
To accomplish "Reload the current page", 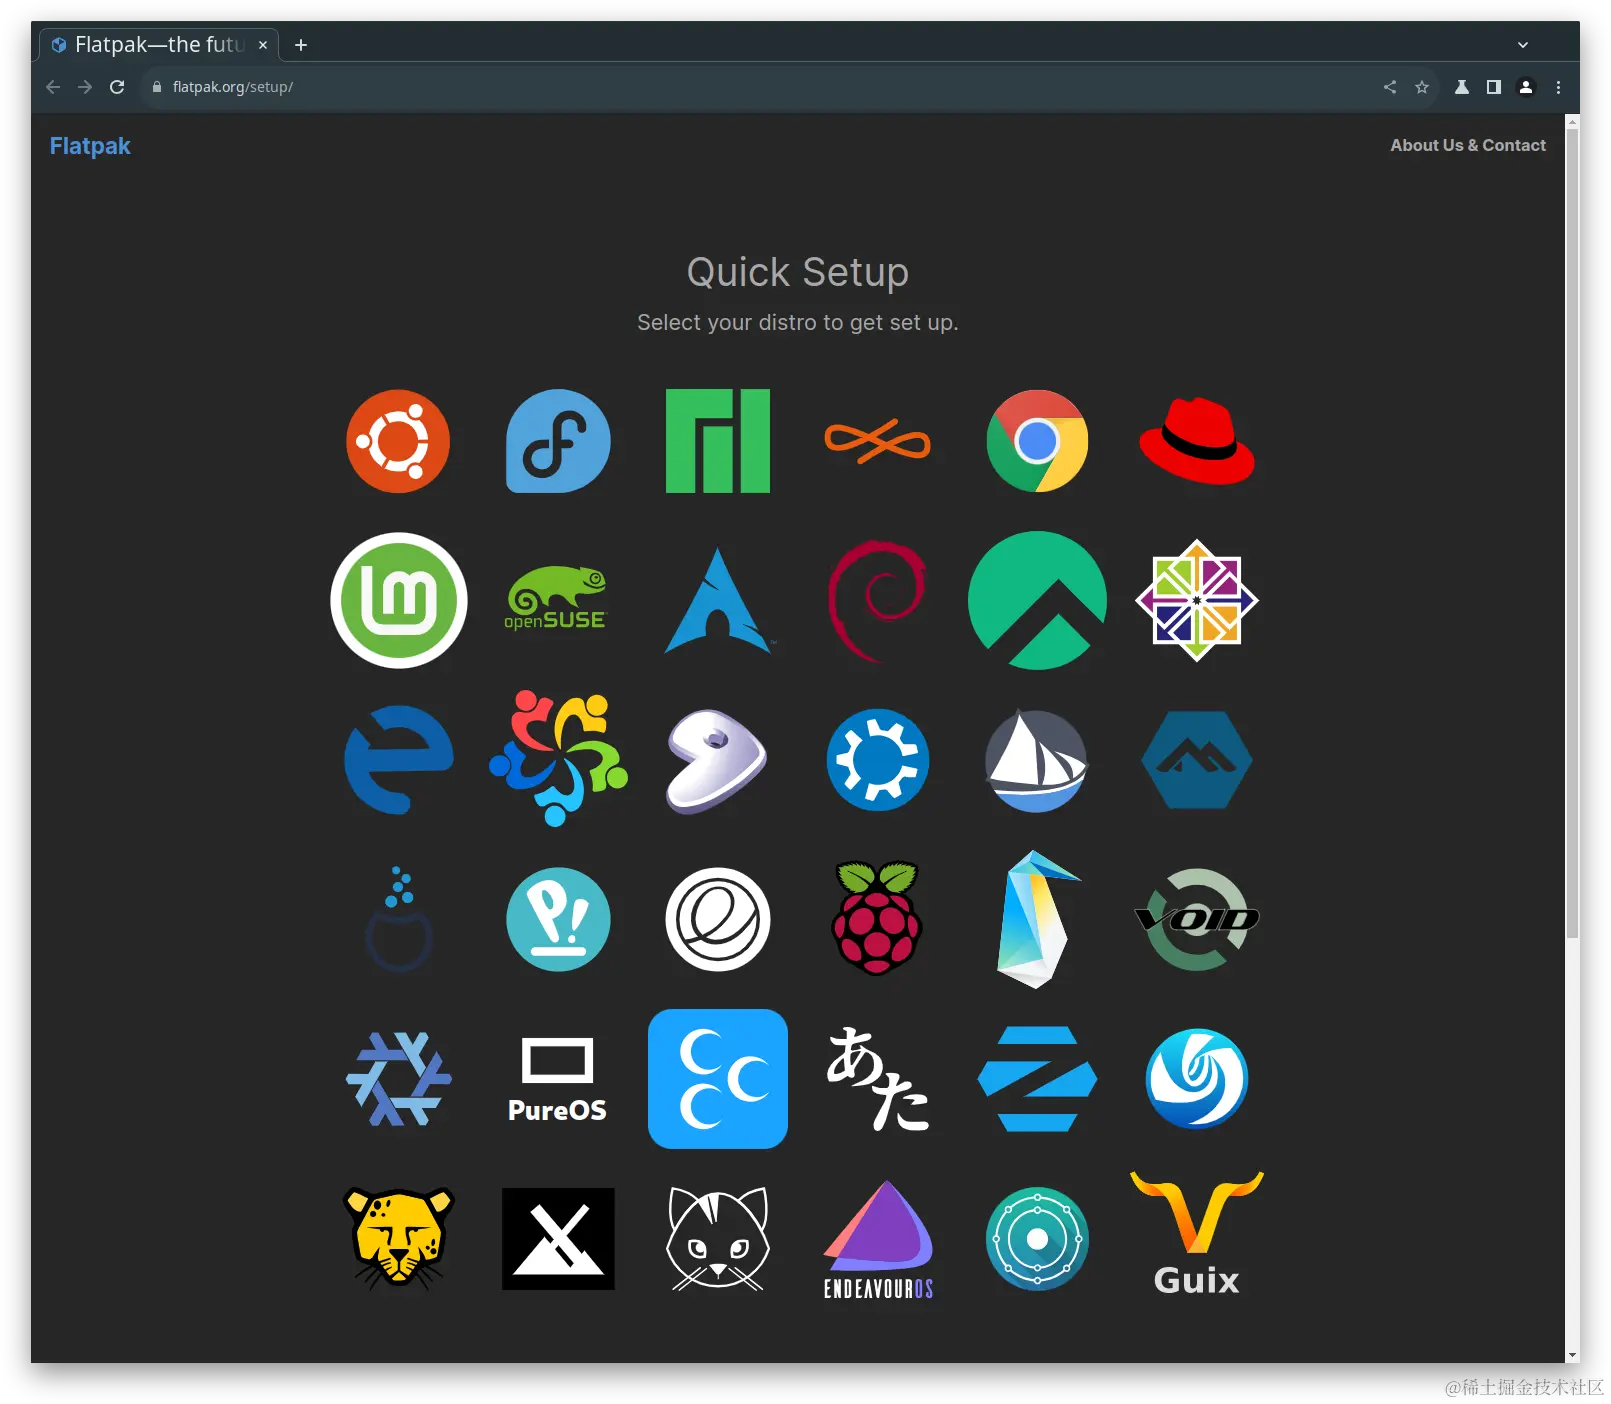I will pos(117,87).
